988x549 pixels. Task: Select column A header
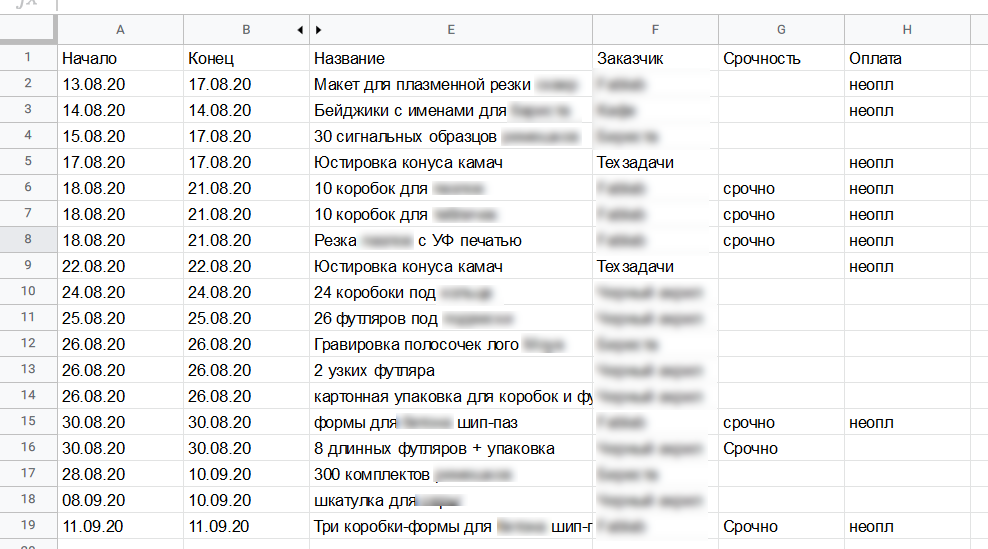pos(120,30)
